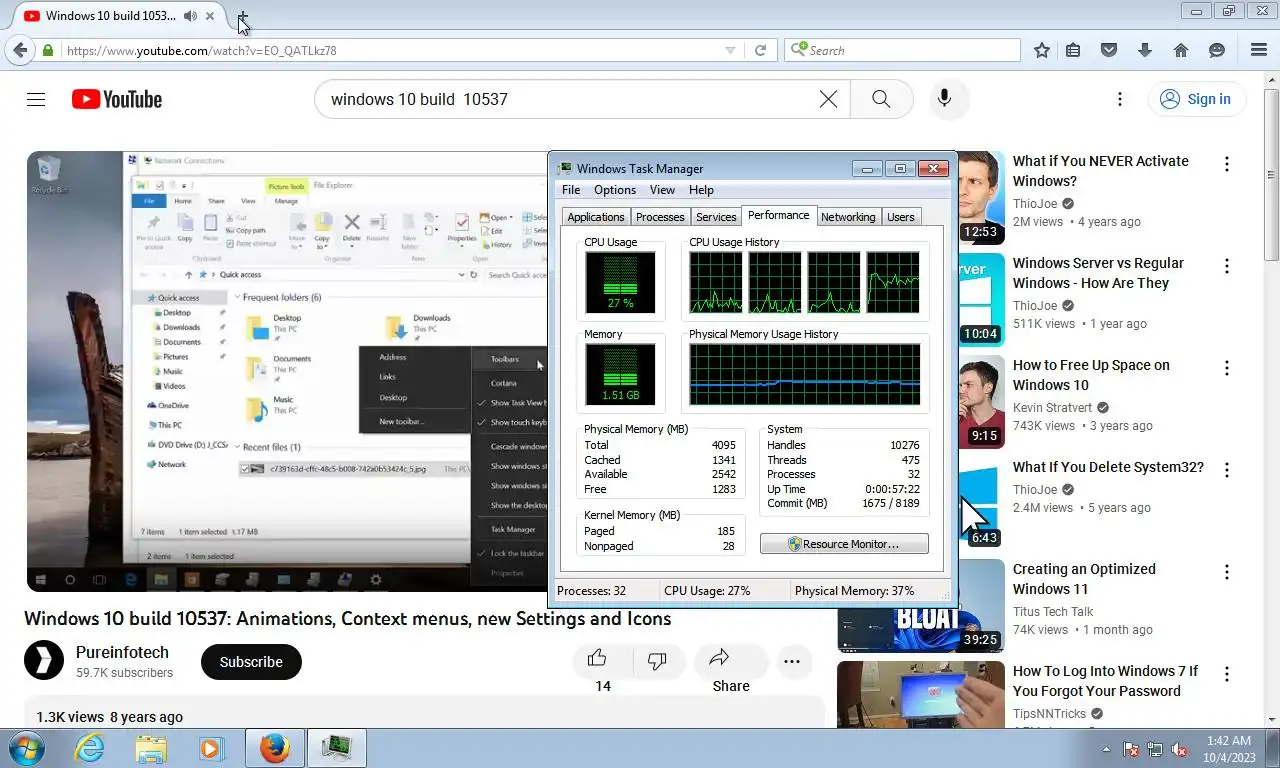Open 'Windows Server vs Regular Windows' video title
Image resolution: width=1280 pixels, height=768 pixels.
click(1098, 273)
